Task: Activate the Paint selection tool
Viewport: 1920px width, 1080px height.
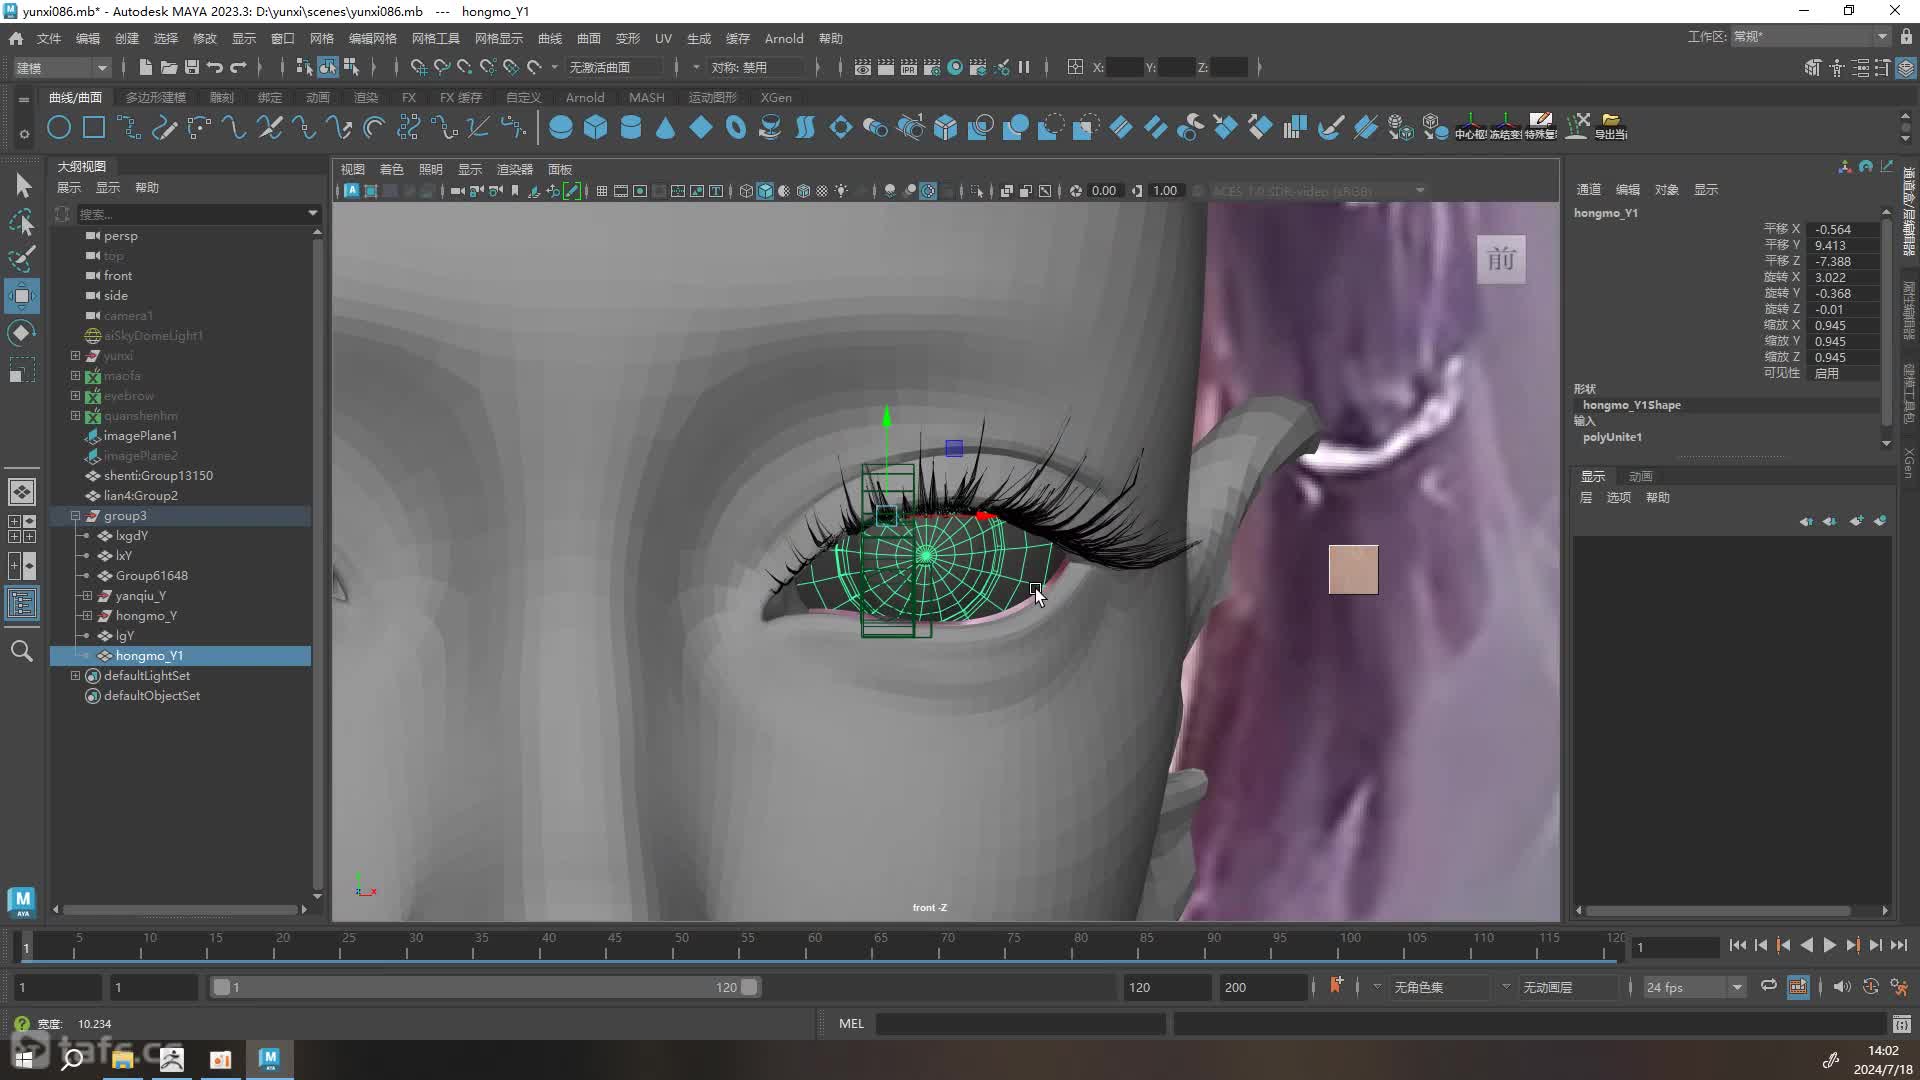Action: pyautogui.click(x=22, y=259)
